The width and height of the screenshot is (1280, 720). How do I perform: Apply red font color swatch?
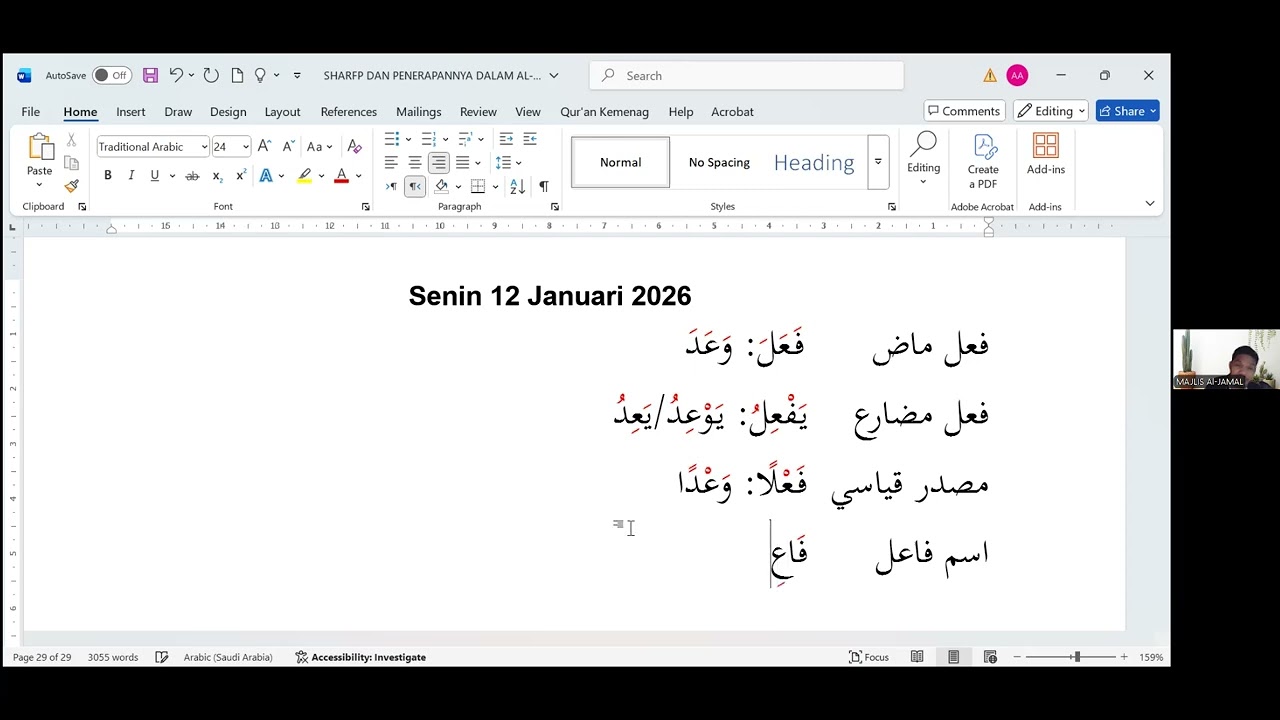(x=341, y=176)
